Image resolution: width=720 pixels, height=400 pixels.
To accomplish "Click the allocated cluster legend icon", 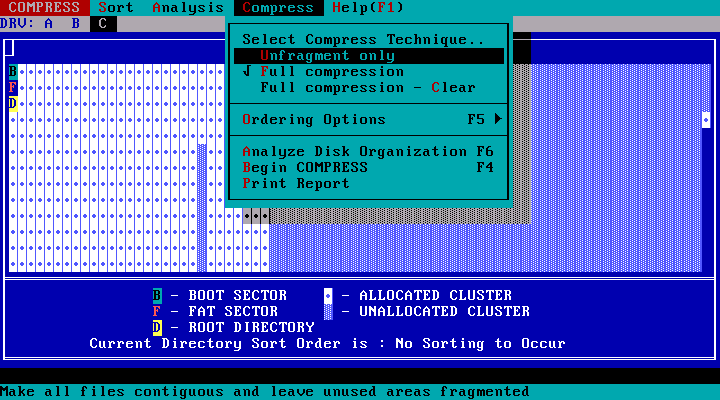I will [328, 295].
